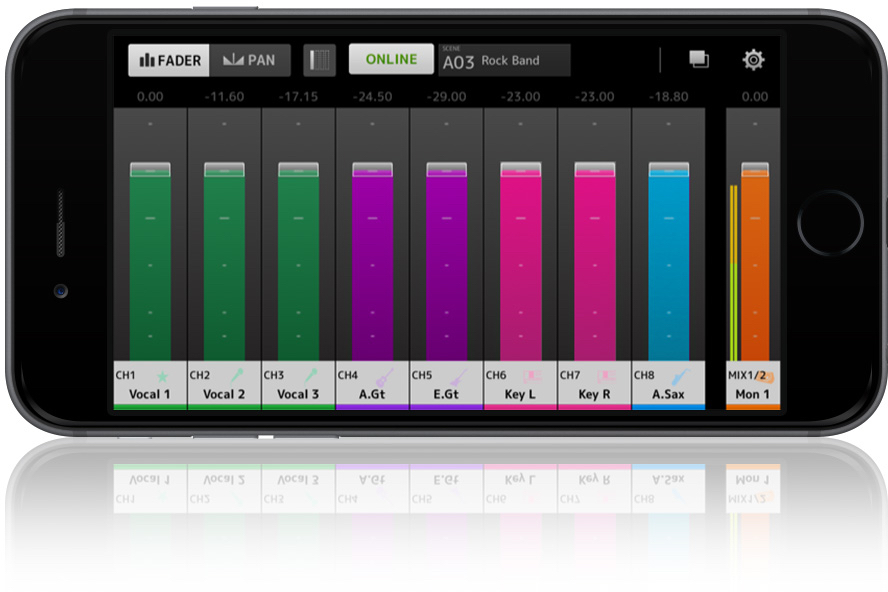Tap the guitar icon on CH4 A.Gt
The width and height of the screenshot is (888, 592).
point(385,376)
